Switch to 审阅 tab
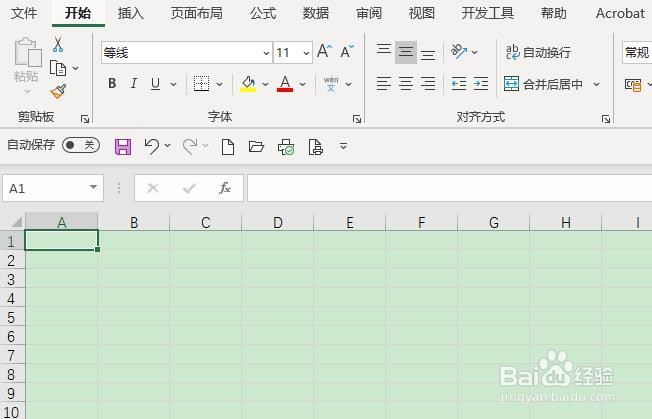 (x=369, y=13)
